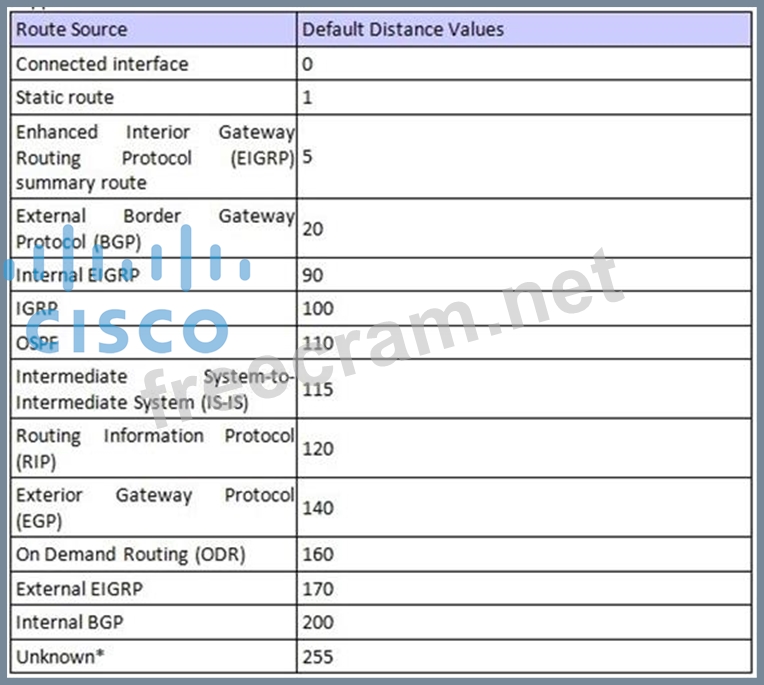Viewport: 764px width, 685px height.
Task: Select the 'External EIGRP' row label
Action: [79, 589]
